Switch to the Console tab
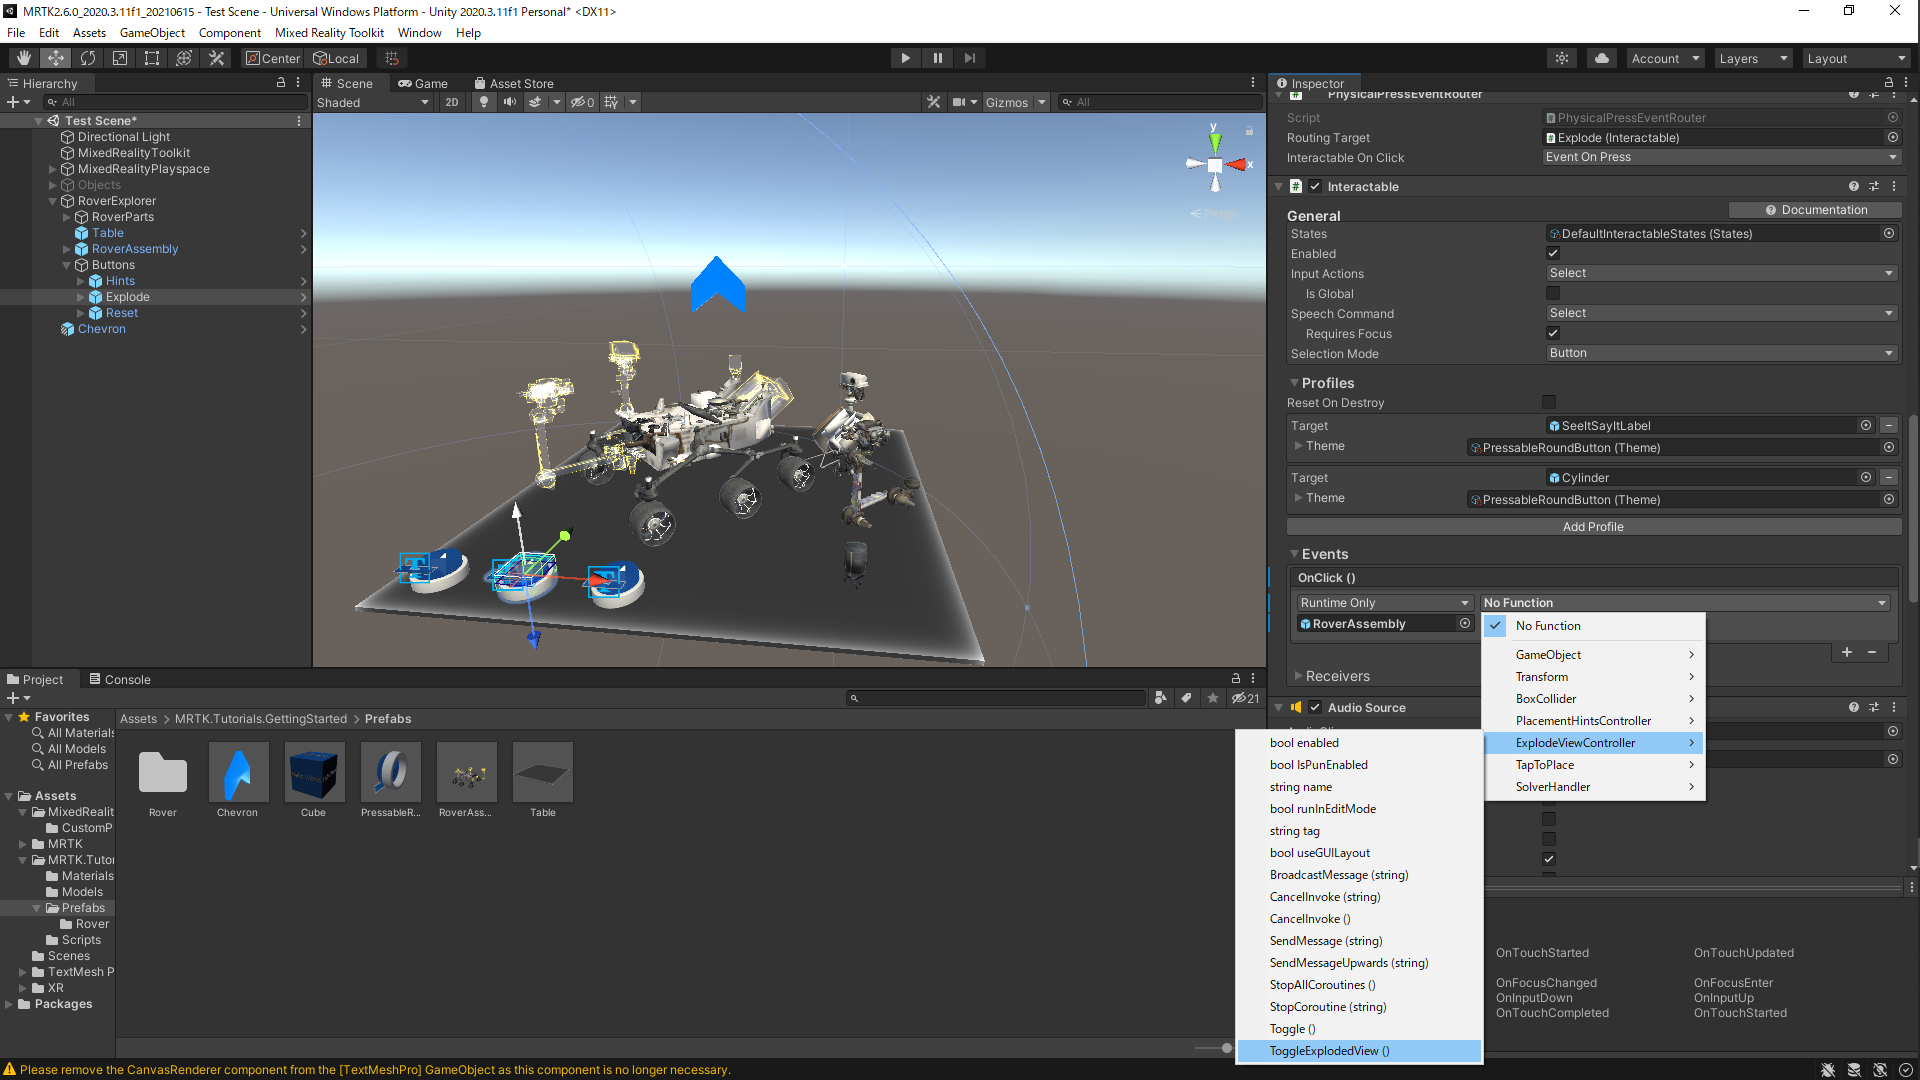This screenshot has width=1920, height=1080. (120, 680)
